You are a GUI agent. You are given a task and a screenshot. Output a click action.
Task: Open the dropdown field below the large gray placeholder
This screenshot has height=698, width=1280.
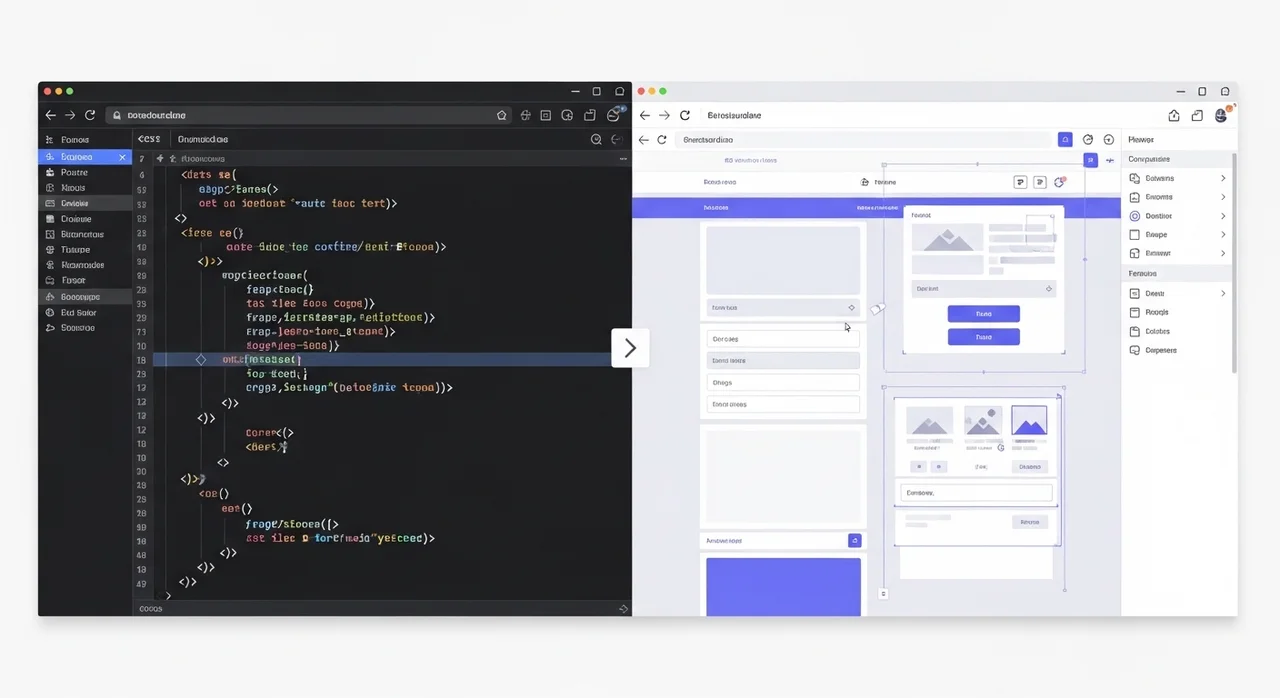point(782,308)
